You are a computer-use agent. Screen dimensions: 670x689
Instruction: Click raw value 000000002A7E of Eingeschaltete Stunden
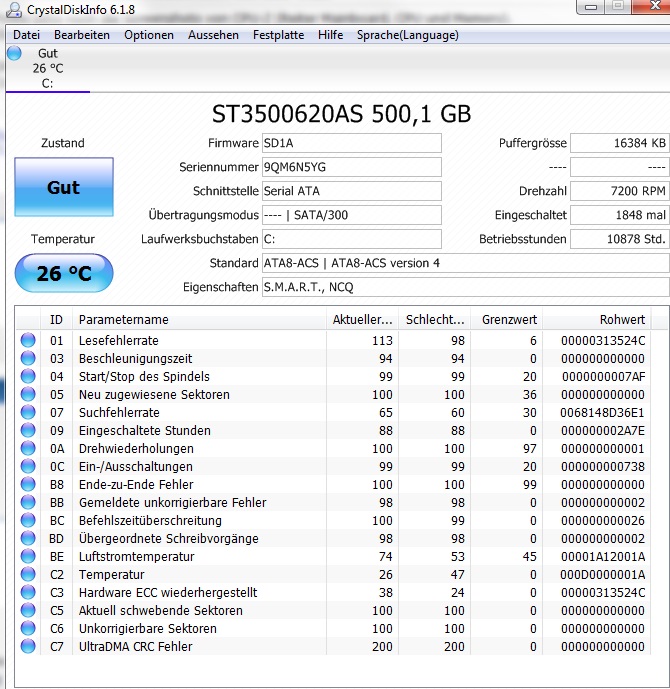click(x=603, y=430)
